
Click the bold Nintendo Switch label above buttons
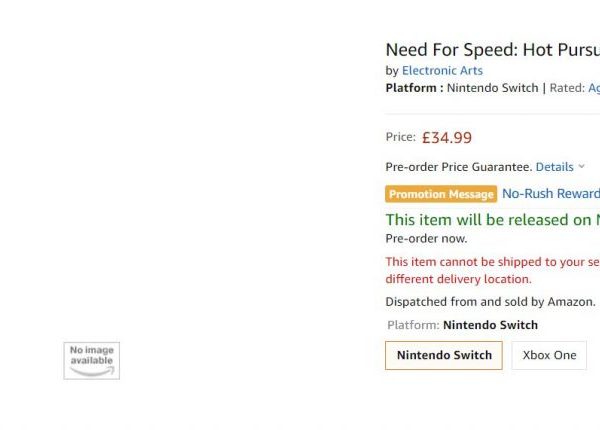[490, 325]
